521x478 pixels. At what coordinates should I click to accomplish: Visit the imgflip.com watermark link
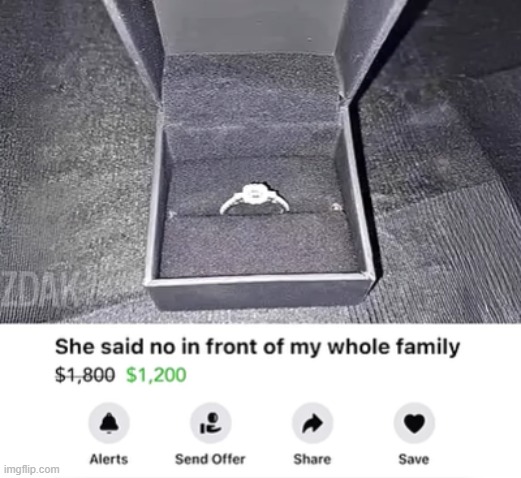[x=32, y=469]
